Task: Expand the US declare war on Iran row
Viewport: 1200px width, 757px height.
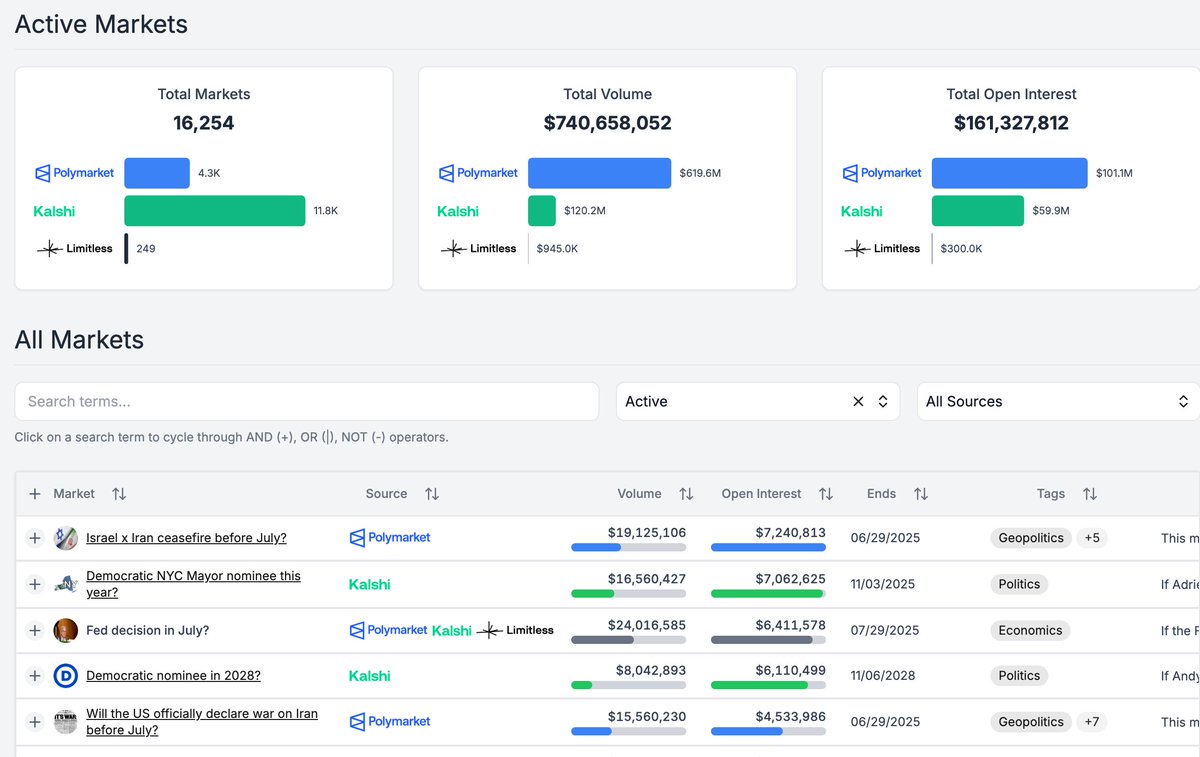Action: (x=34, y=722)
